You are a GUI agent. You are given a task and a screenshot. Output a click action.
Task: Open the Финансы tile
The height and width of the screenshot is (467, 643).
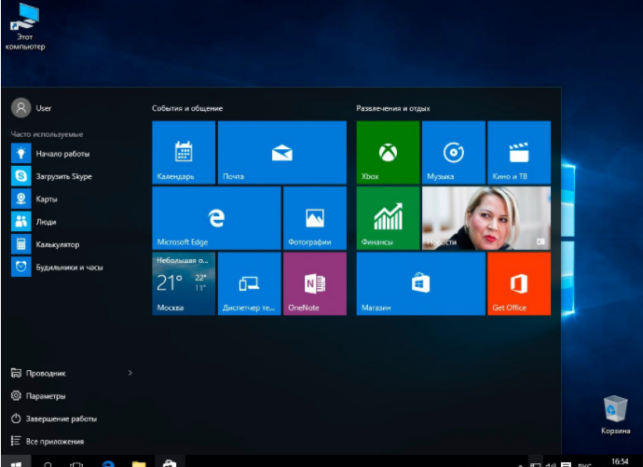[388, 218]
